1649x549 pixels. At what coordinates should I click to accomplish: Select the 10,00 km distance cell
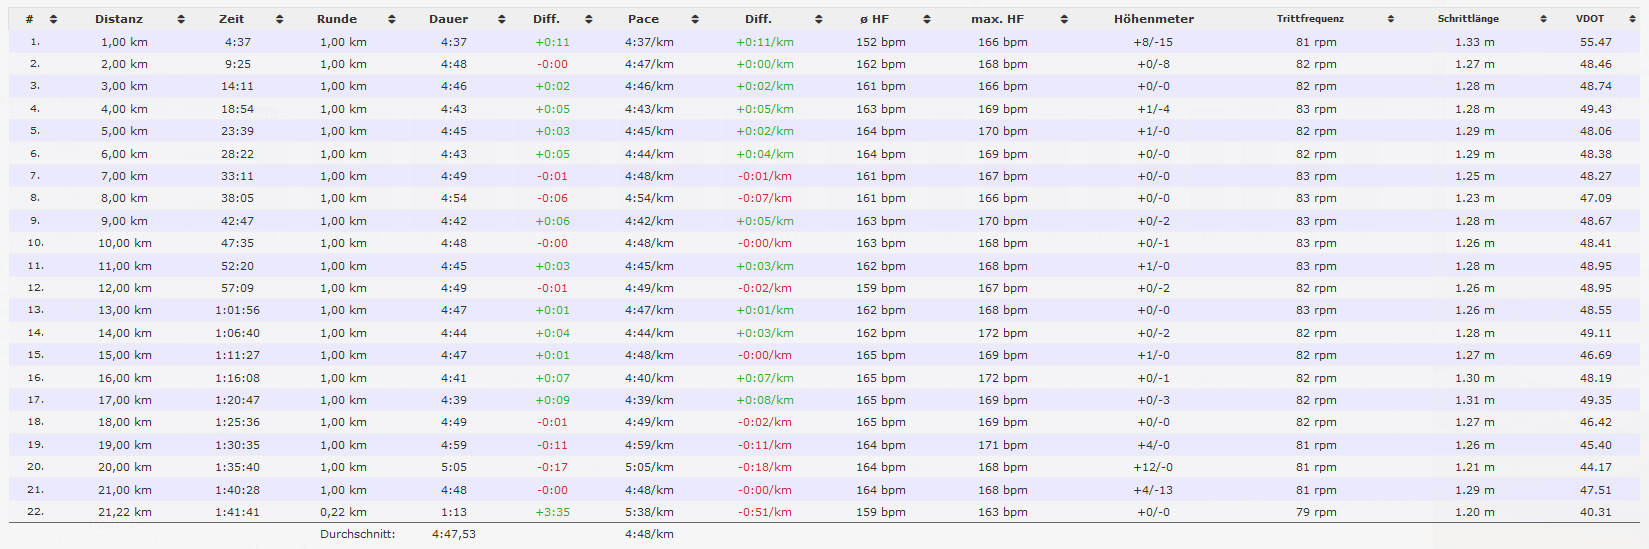pyautogui.click(x=125, y=243)
